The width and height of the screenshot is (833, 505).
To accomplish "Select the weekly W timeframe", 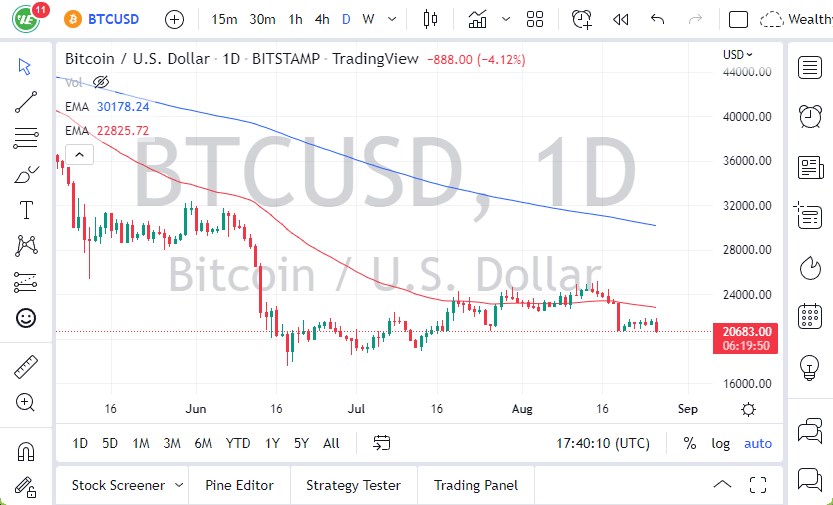I will pos(368,20).
